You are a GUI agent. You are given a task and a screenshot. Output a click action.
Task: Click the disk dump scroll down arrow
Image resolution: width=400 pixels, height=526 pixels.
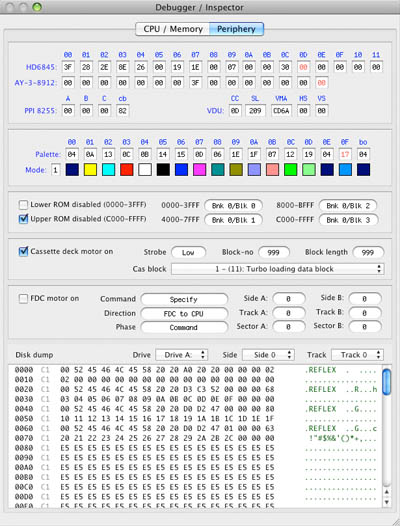[x=387, y=502]
